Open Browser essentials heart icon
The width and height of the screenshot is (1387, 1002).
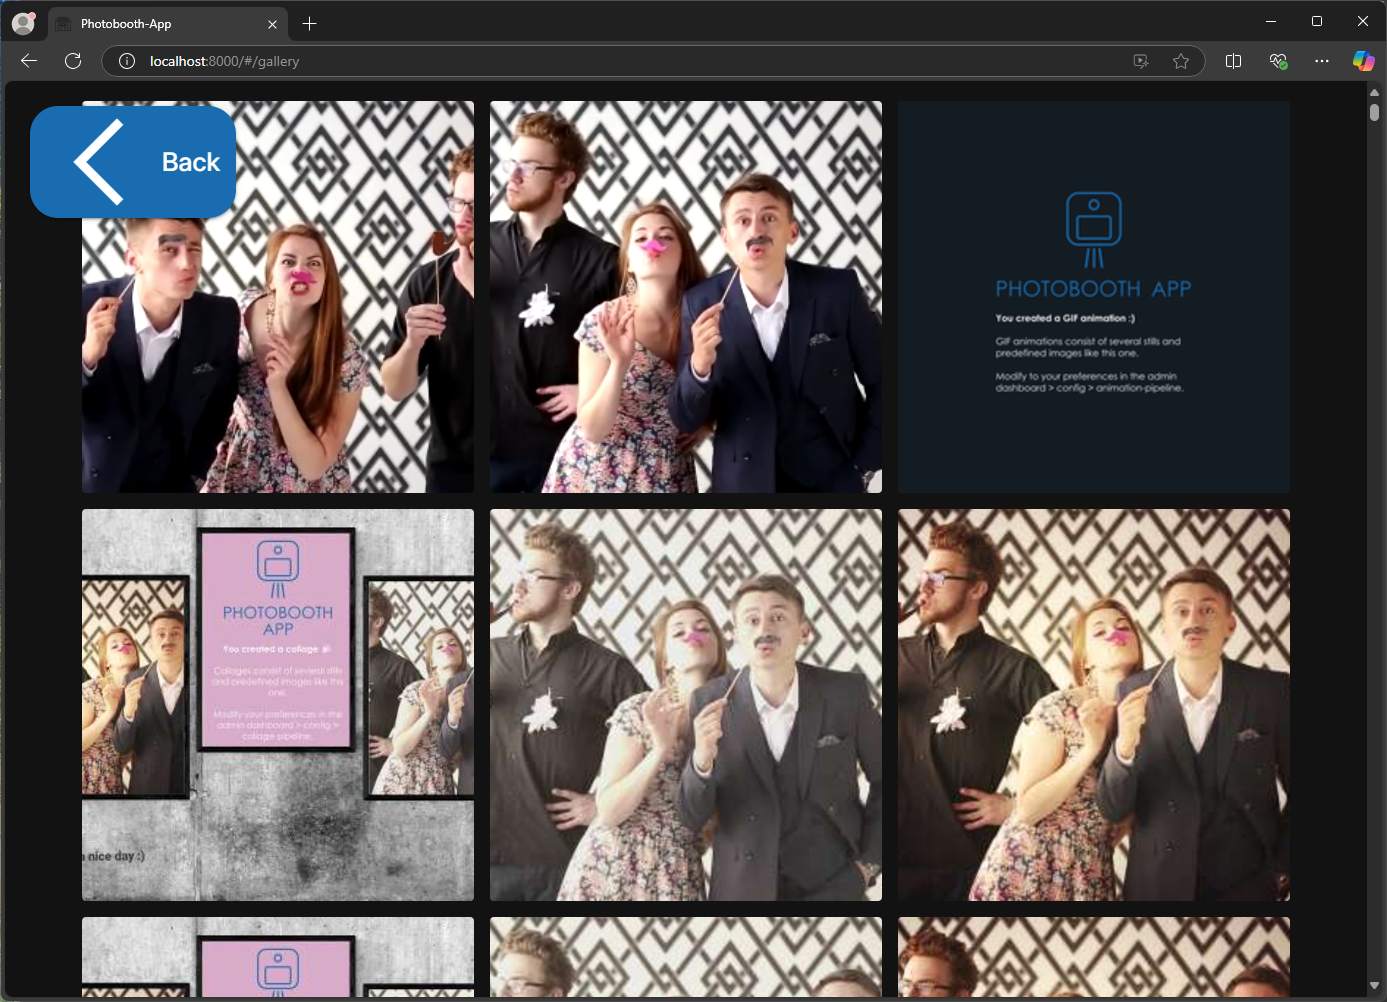pyautogui.click(x=1278, y=61)
